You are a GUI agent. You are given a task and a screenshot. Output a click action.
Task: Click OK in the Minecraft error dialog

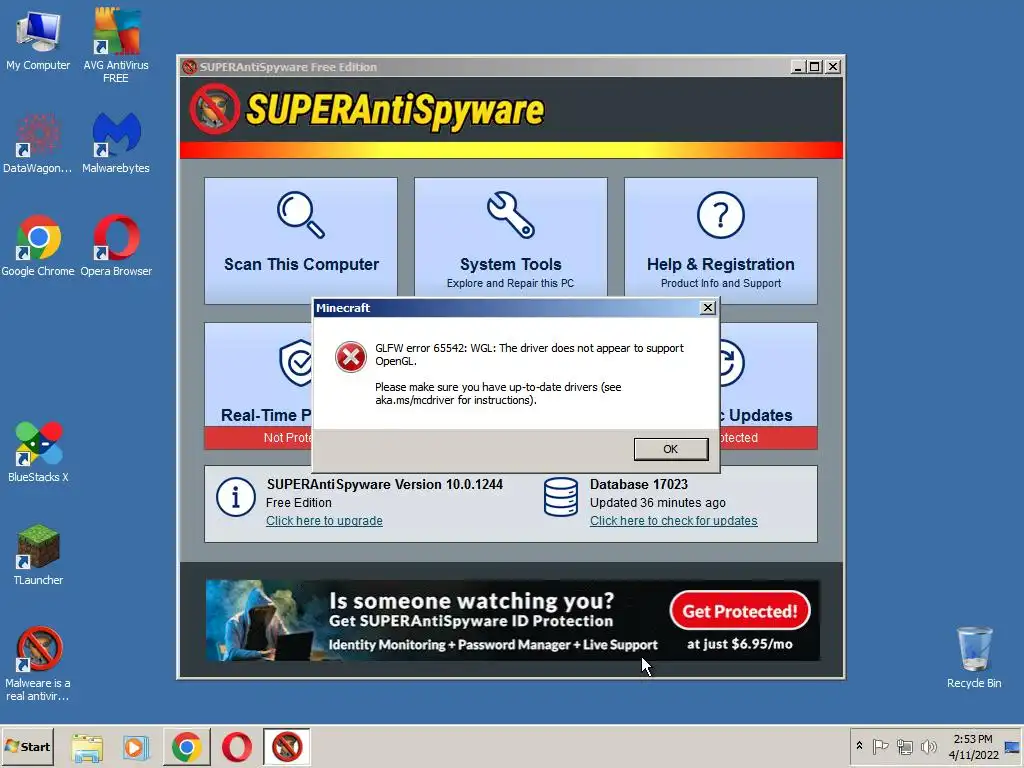click(671, 449)
